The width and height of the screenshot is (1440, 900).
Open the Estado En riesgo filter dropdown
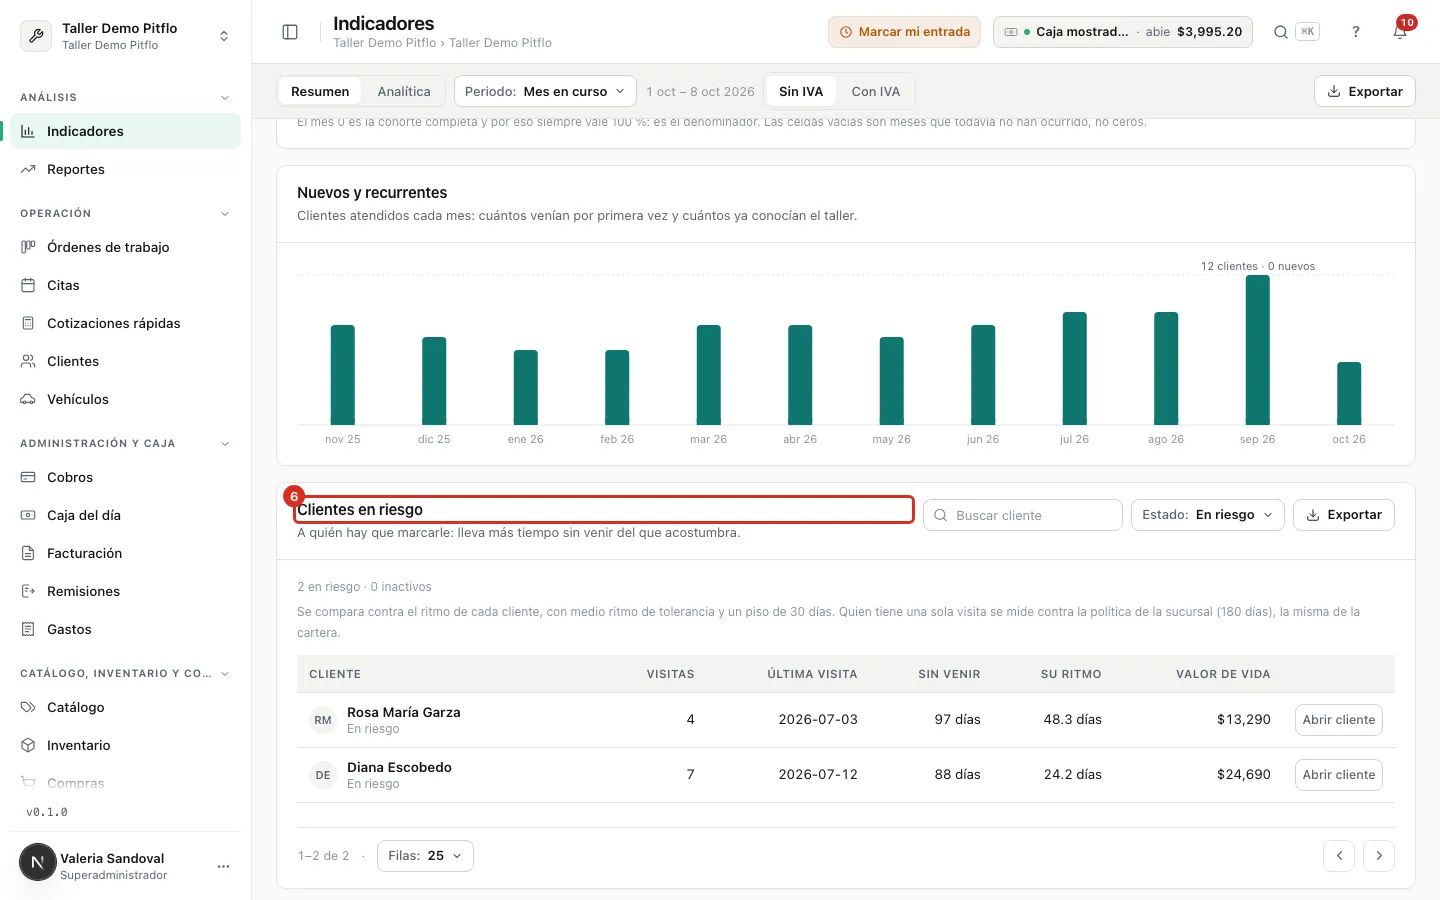click(x=1207, y=515)
